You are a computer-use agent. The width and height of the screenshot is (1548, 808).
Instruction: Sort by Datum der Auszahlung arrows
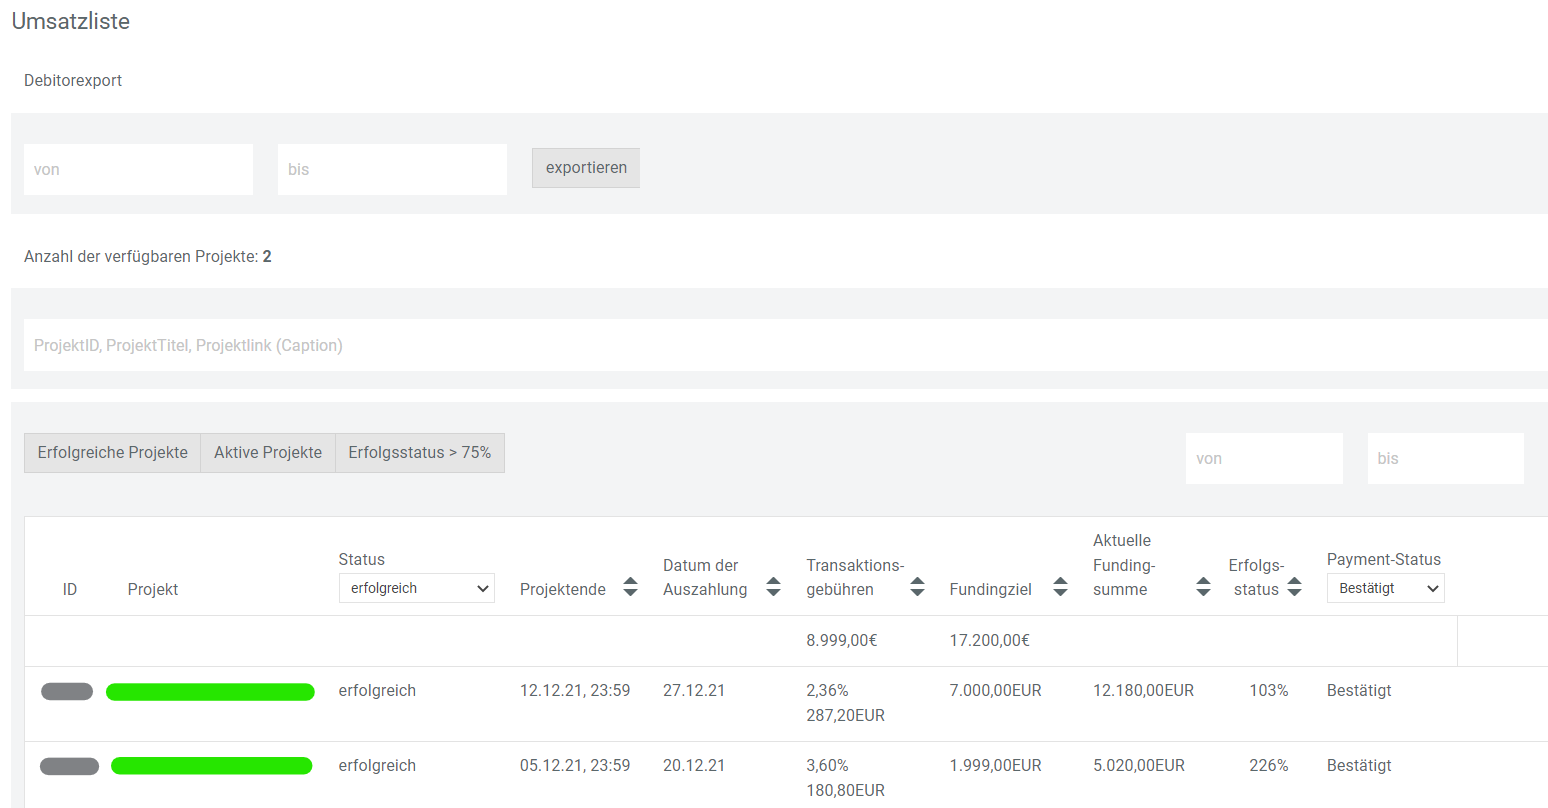(x=773, y=587)
